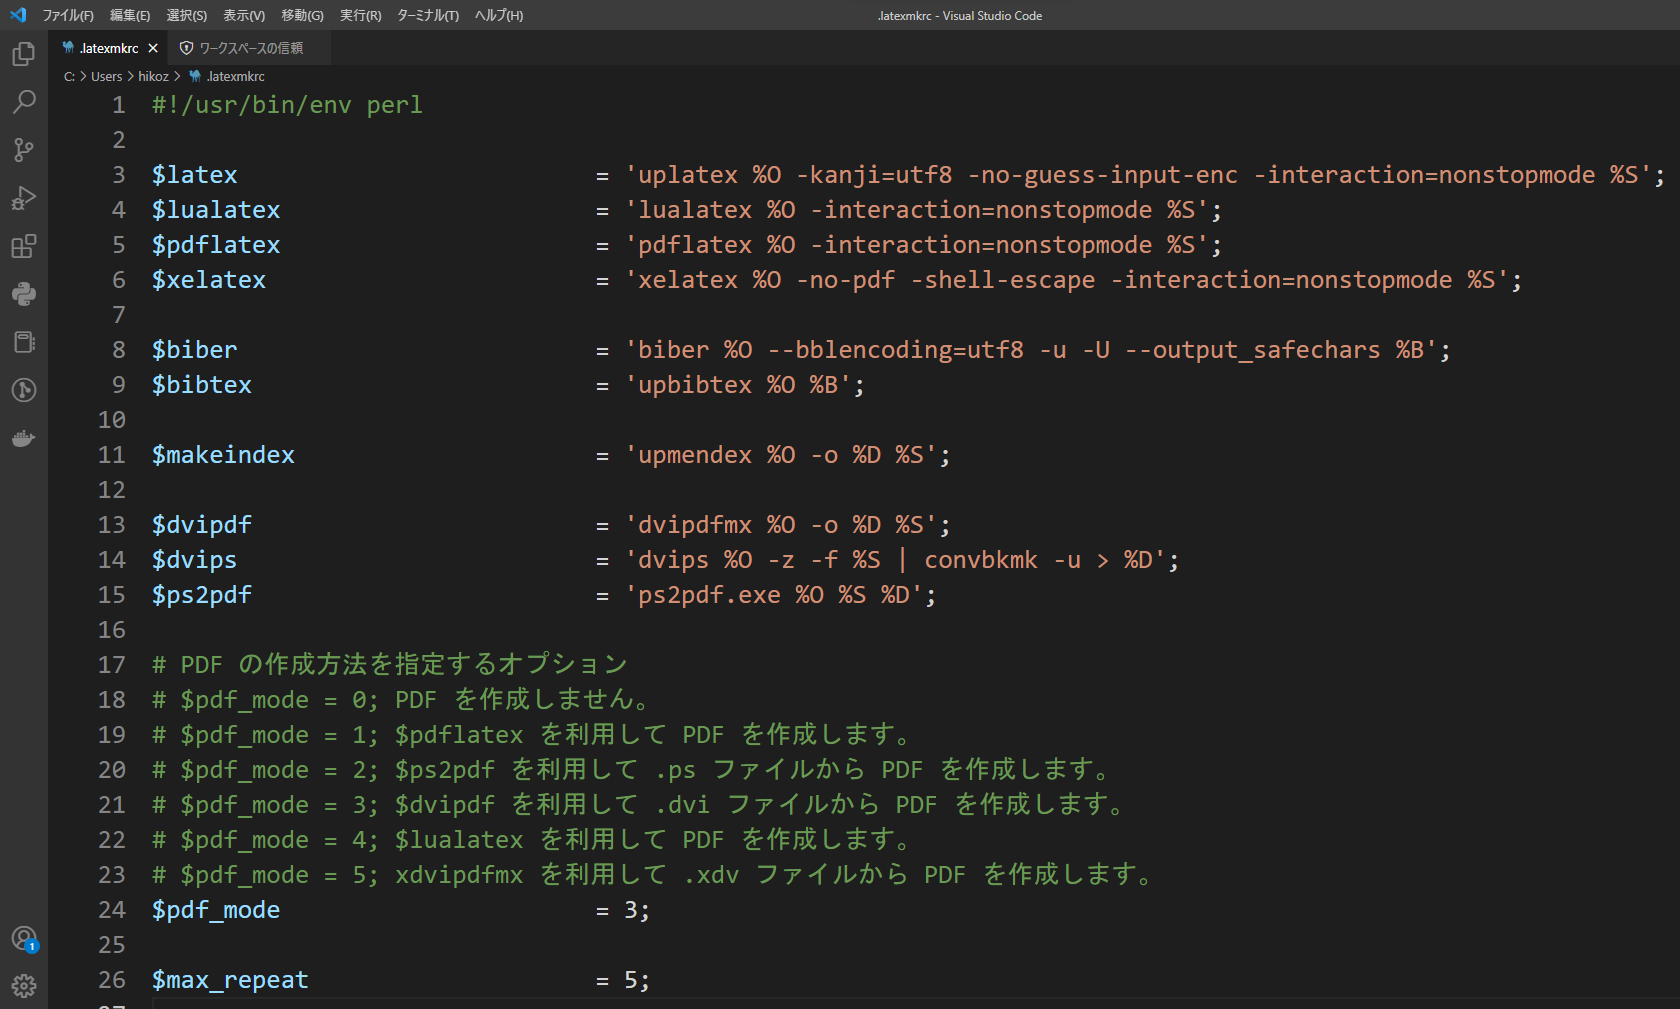Open the Extensions view
This screenshot has height=1009, width=1680.
[x=24, y=246]
